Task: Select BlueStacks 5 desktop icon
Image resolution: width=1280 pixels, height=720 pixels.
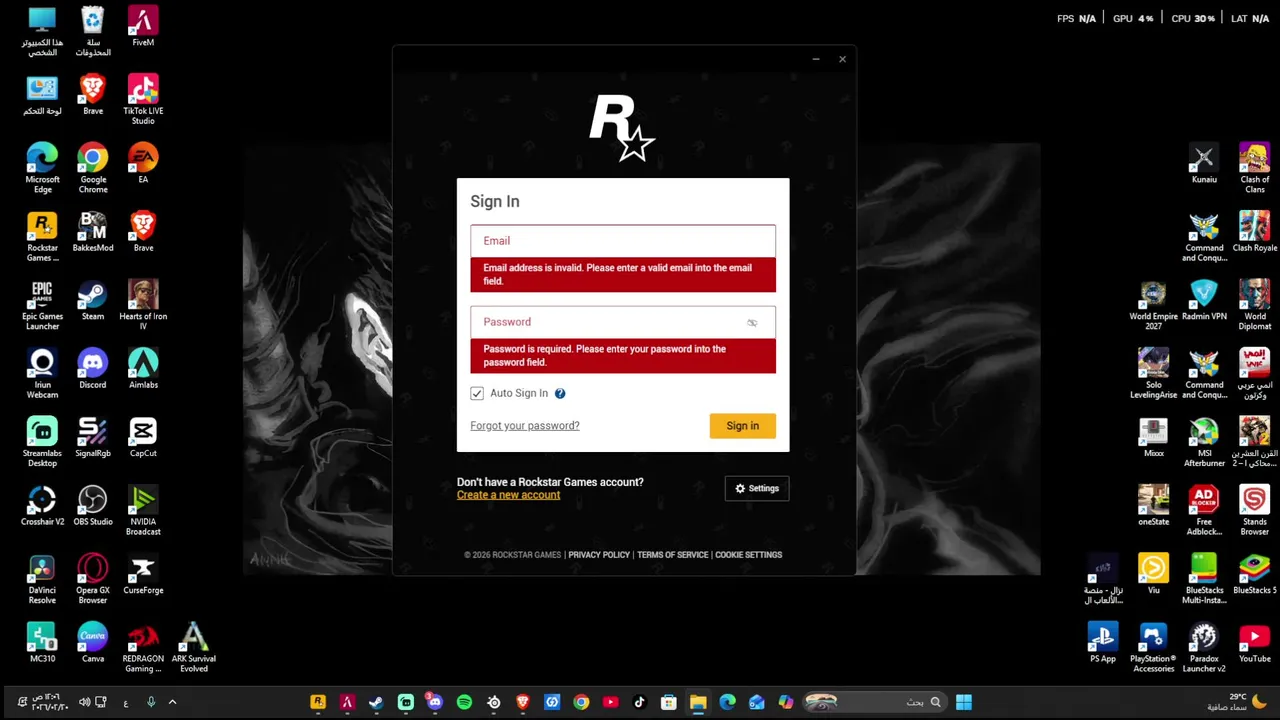Action: [x=1255, y=574]
